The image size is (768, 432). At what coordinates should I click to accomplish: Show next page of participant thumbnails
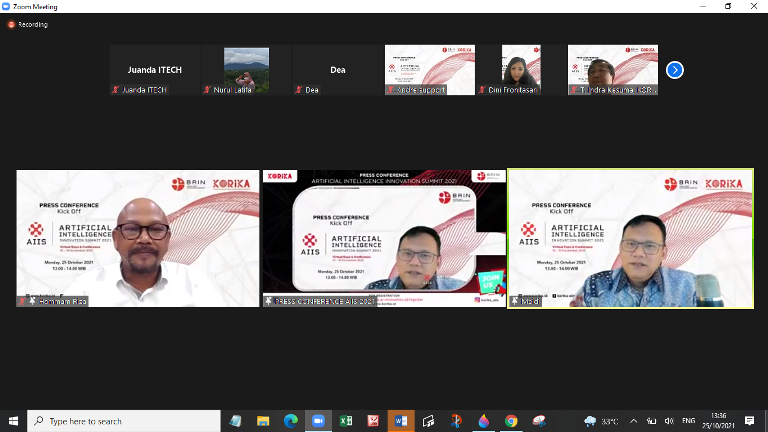(674, 70)
